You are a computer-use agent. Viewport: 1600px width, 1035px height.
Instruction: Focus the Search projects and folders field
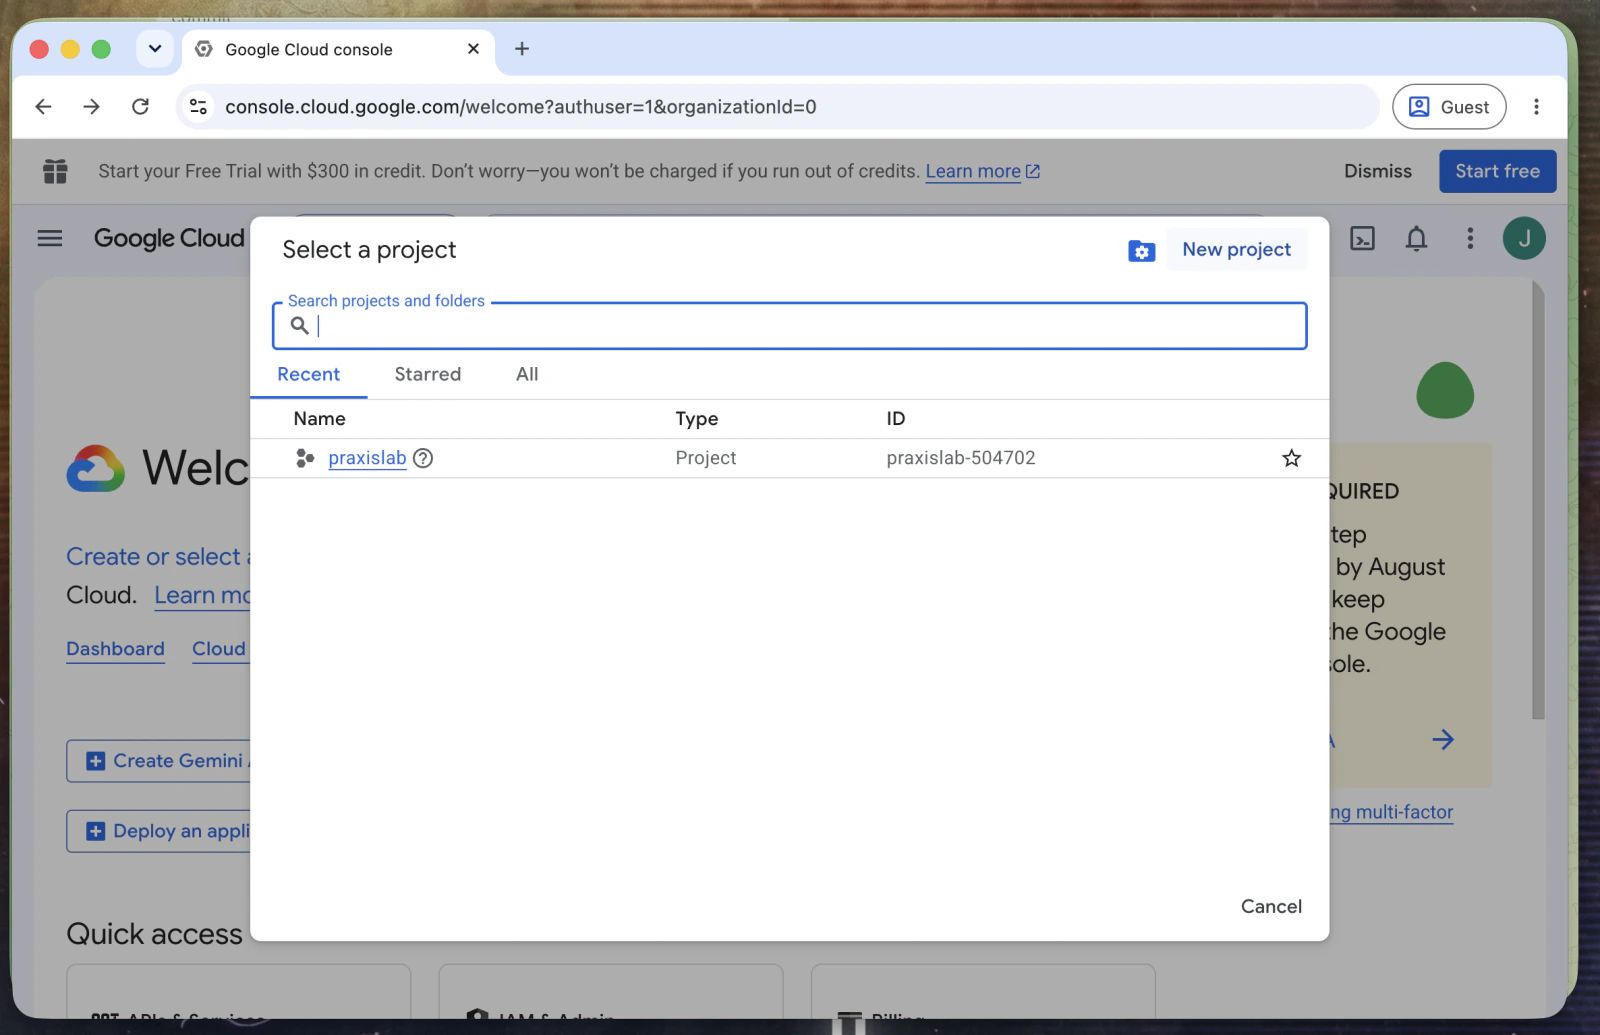(x=790, y=326)
